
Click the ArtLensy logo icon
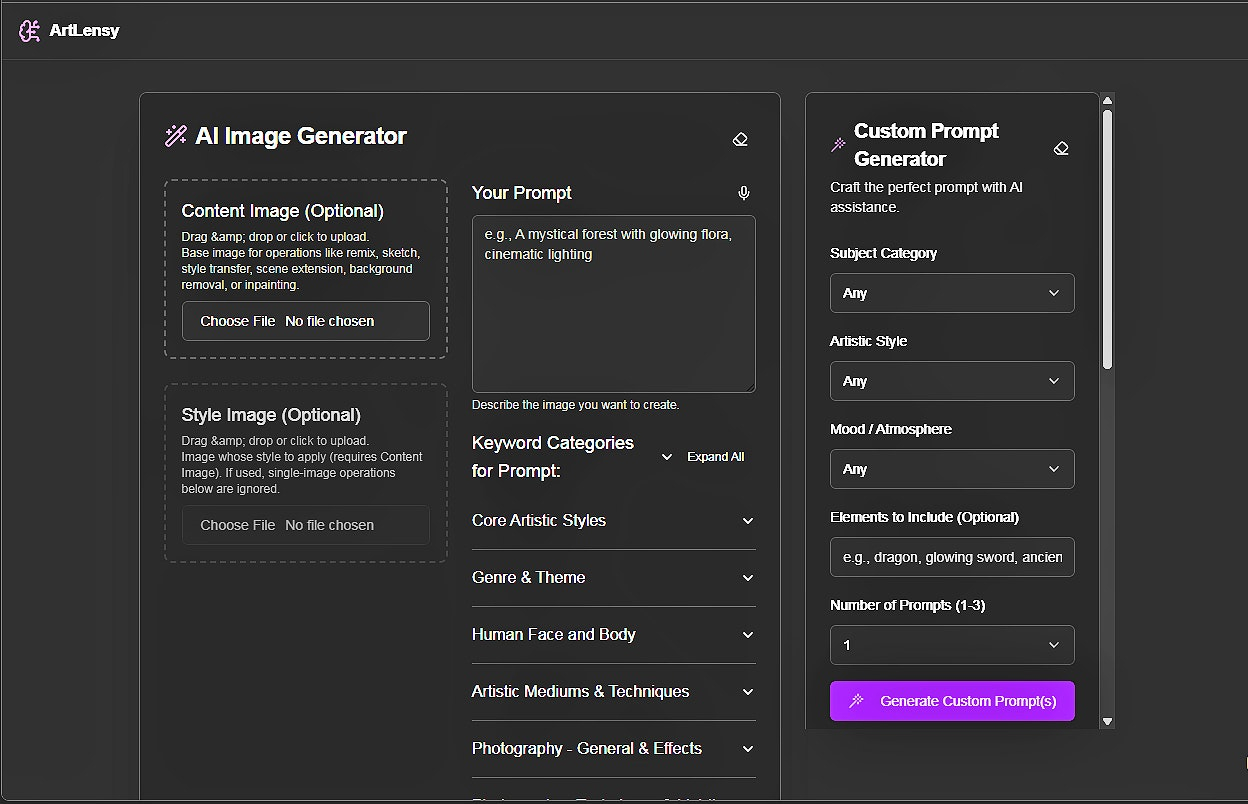coord(29,31)
